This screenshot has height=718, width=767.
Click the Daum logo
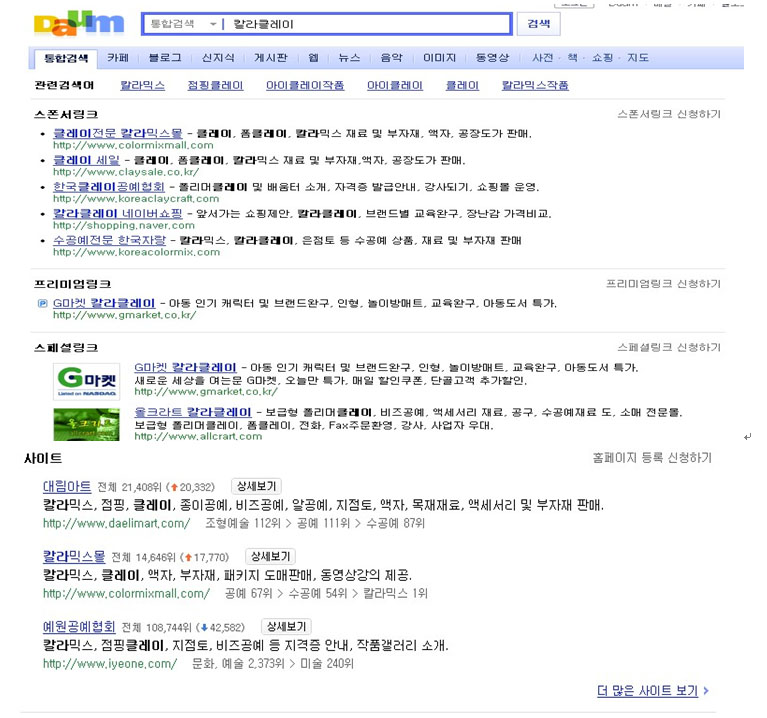click(79, 24)
